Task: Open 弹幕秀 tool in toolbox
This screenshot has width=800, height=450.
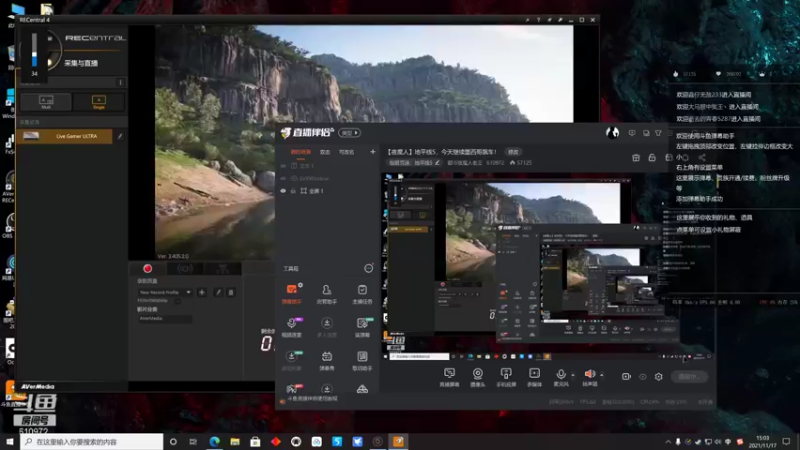Action: [327, 360]
